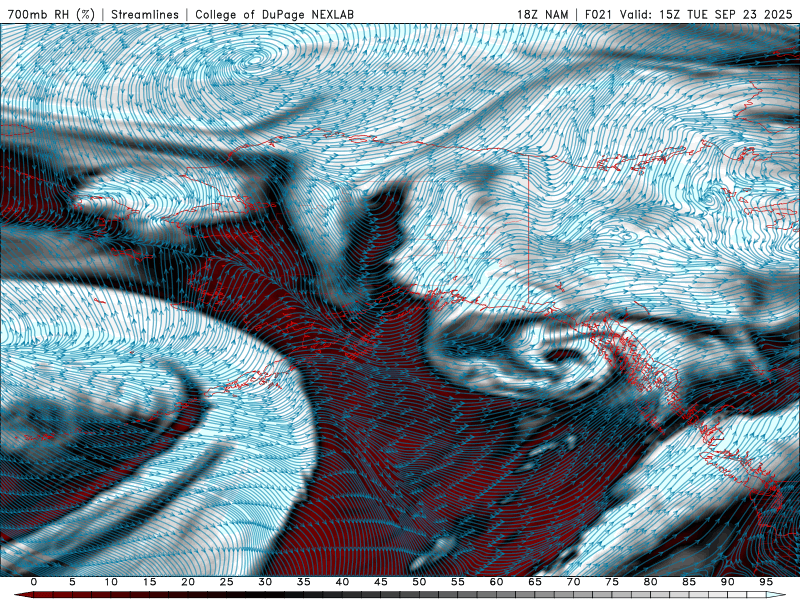Screen dimensions: 800x600
Task: Click the colorbar label "50"
Action: tap(419, 582)
